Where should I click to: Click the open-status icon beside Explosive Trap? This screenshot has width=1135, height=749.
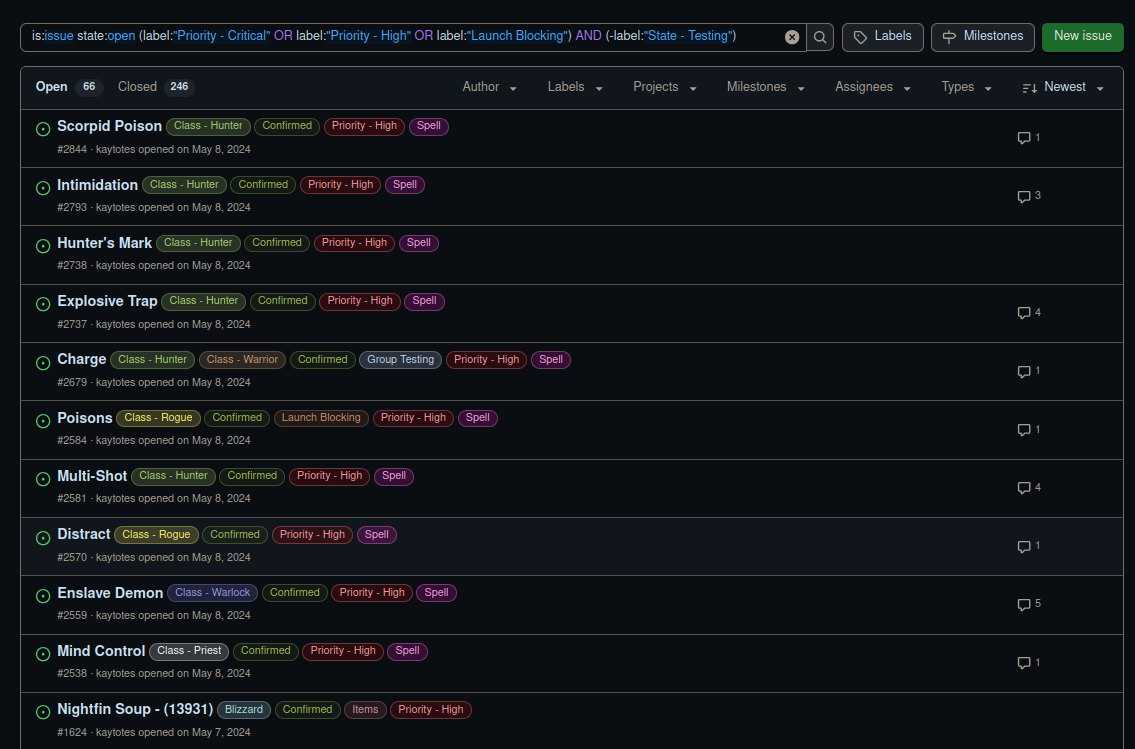(x=43, y=304)
